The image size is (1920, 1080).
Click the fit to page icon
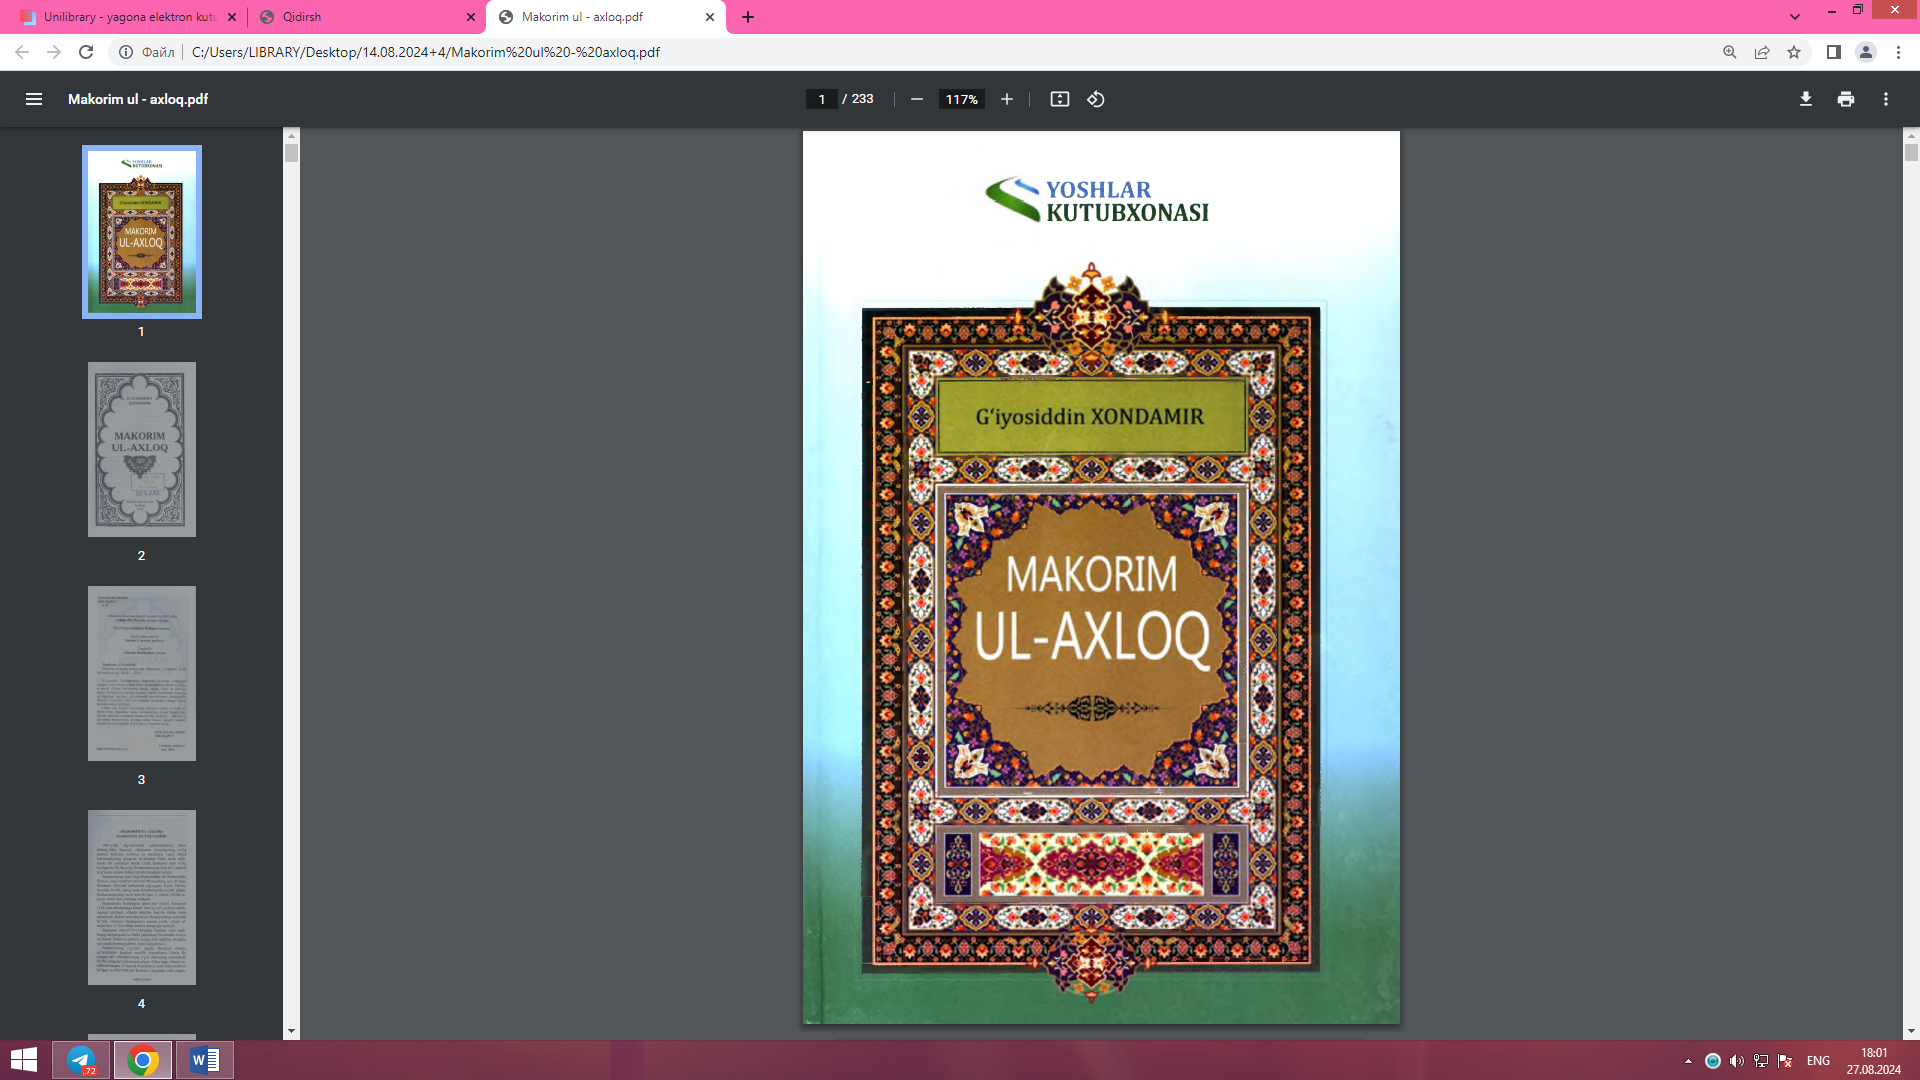point(1060,99)
